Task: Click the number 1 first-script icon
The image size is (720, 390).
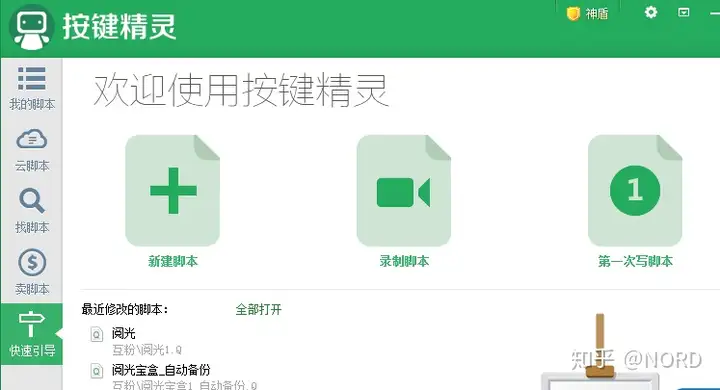Action: [635, 191]
